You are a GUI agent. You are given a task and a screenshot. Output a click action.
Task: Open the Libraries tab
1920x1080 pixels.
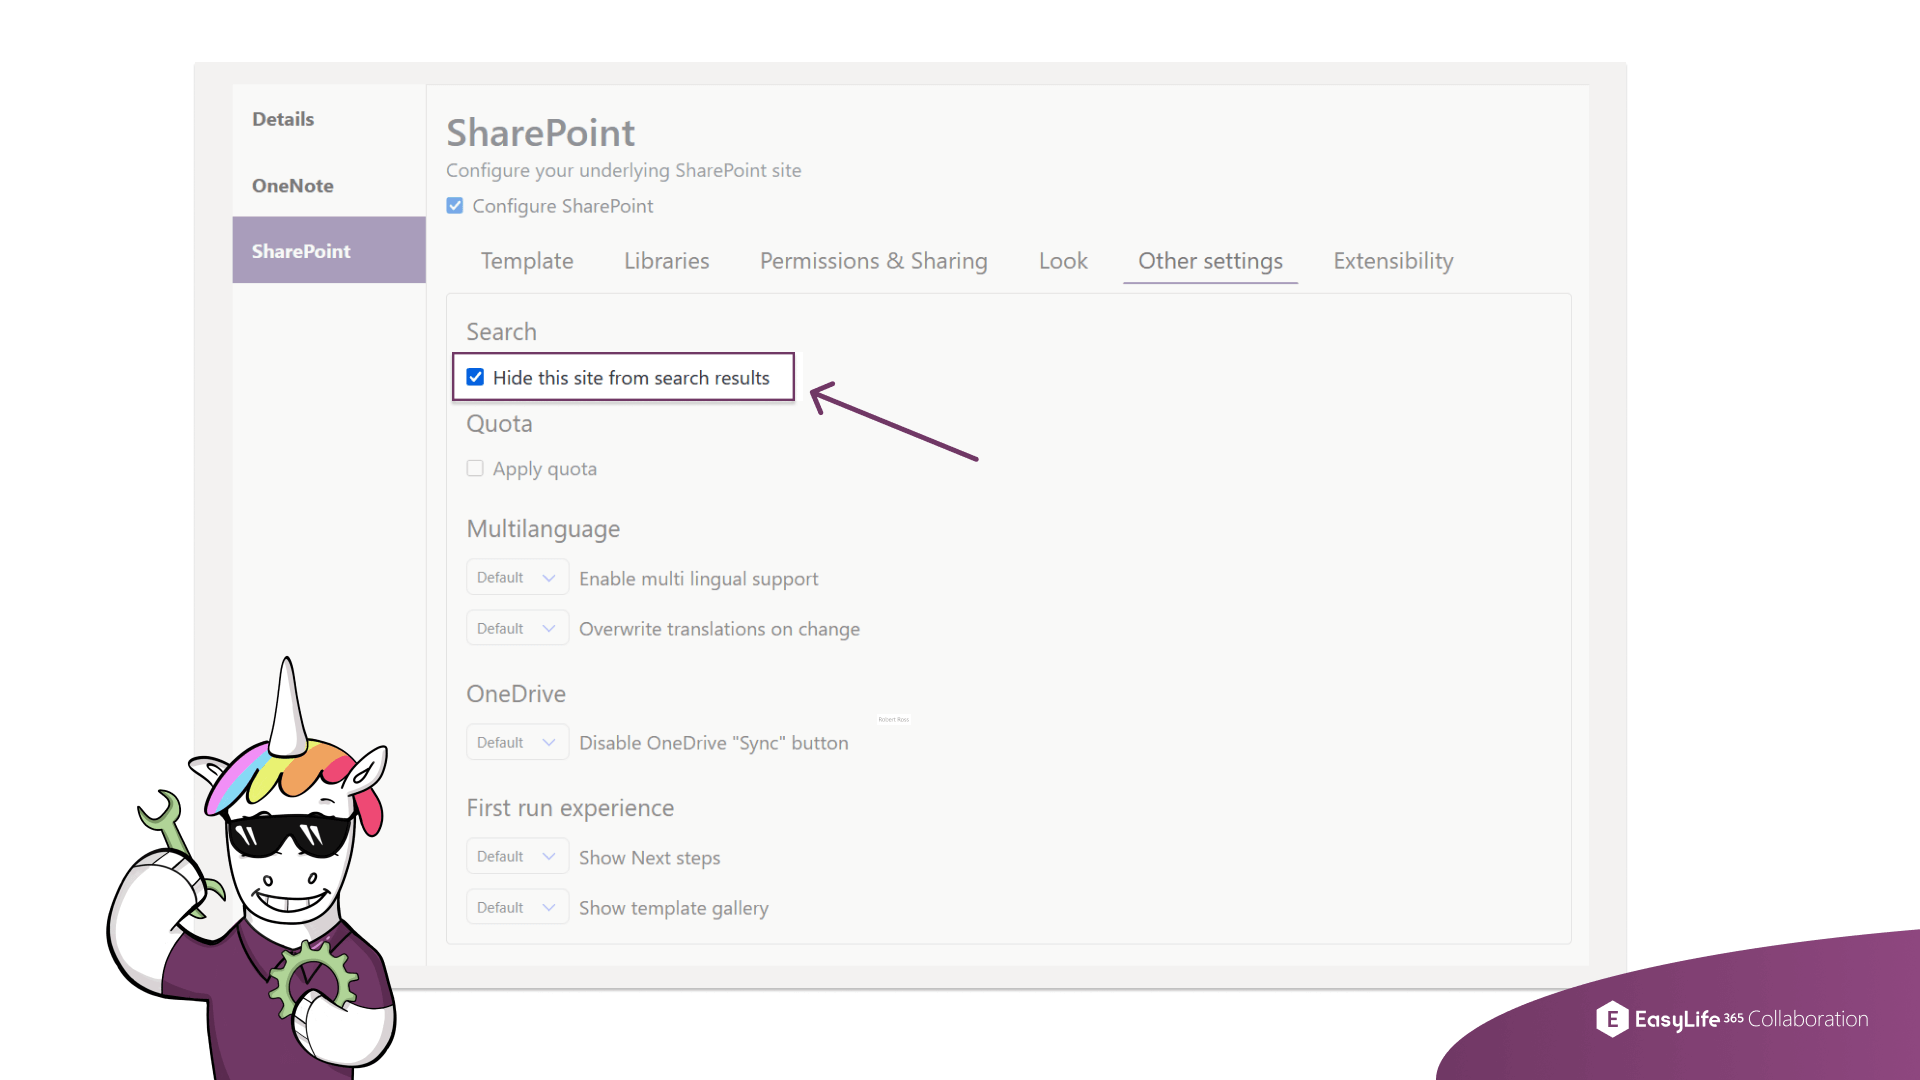[666, 261]
